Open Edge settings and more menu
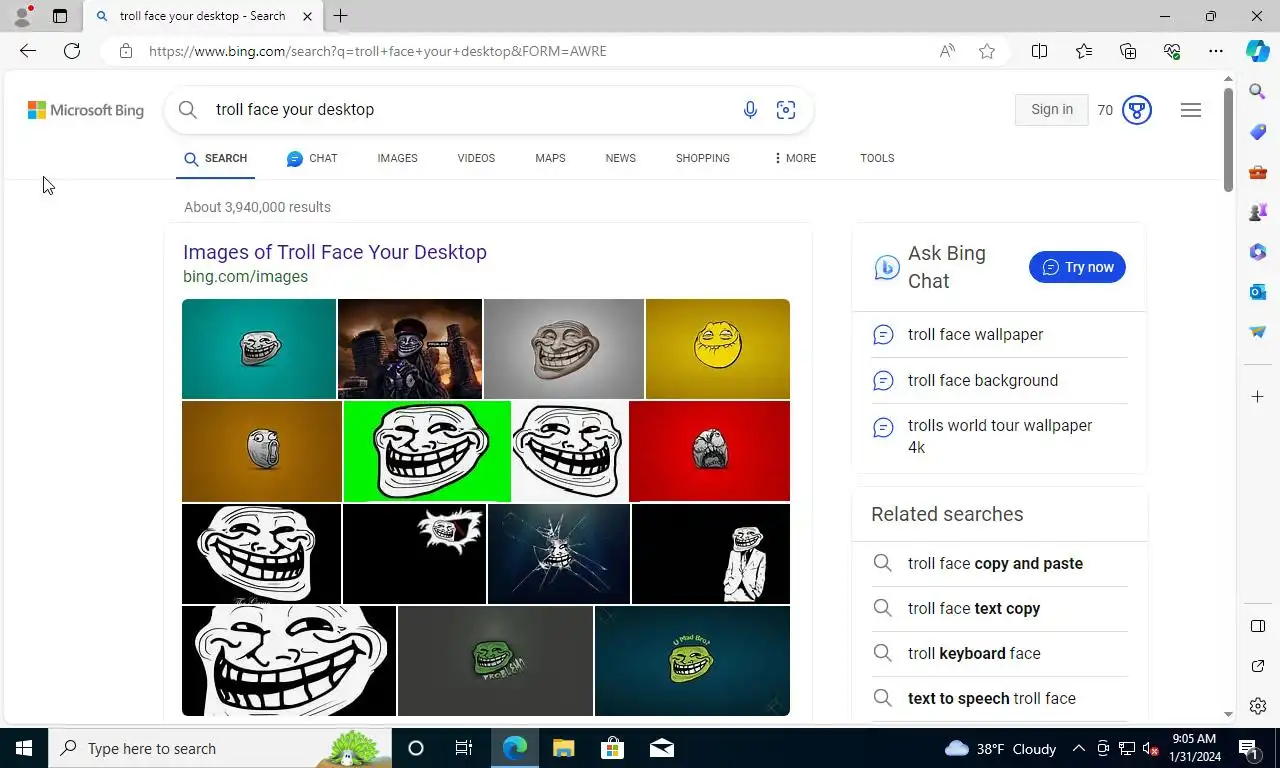Viewport: 1280px width, 768px height. coord(1216,51)
